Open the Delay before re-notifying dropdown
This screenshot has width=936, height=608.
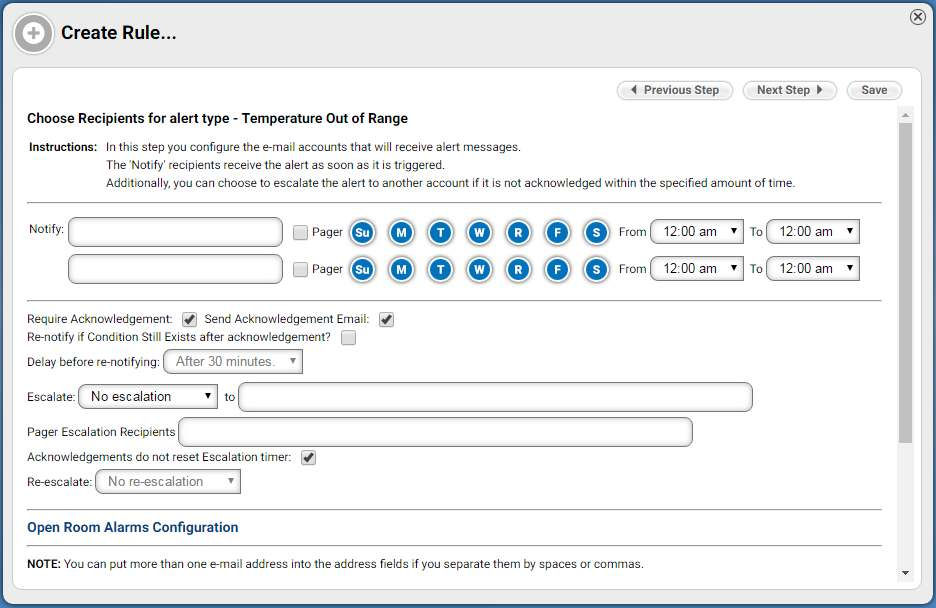[x=233, y=362]
